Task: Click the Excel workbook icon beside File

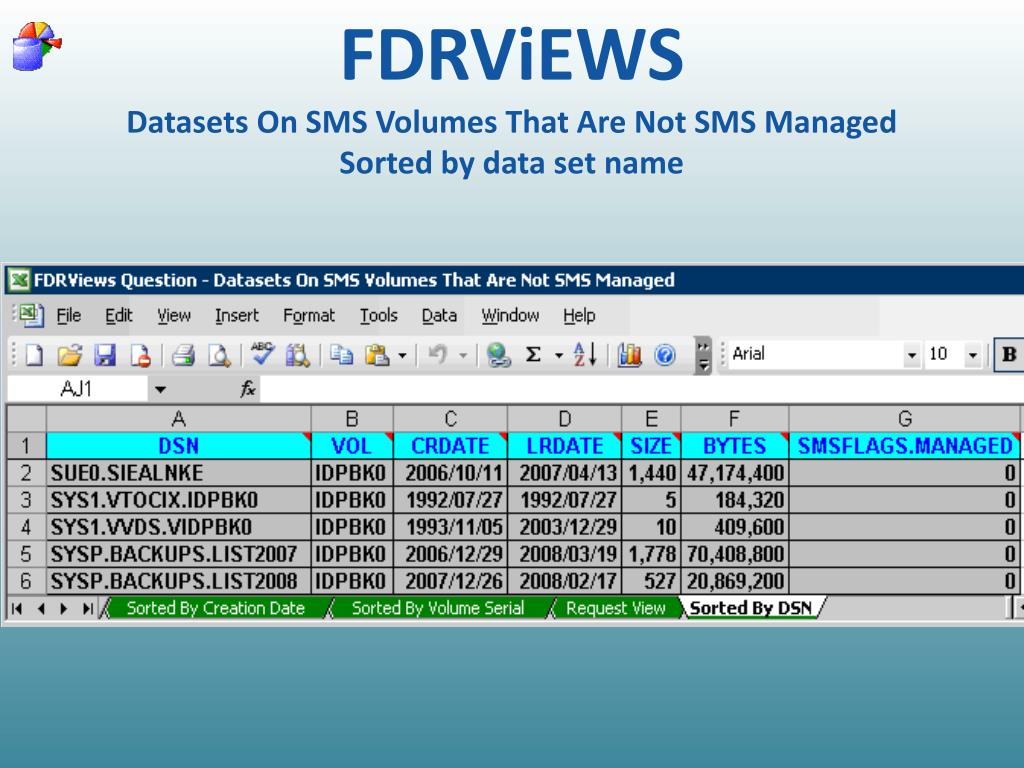Action: click(31, 315)
